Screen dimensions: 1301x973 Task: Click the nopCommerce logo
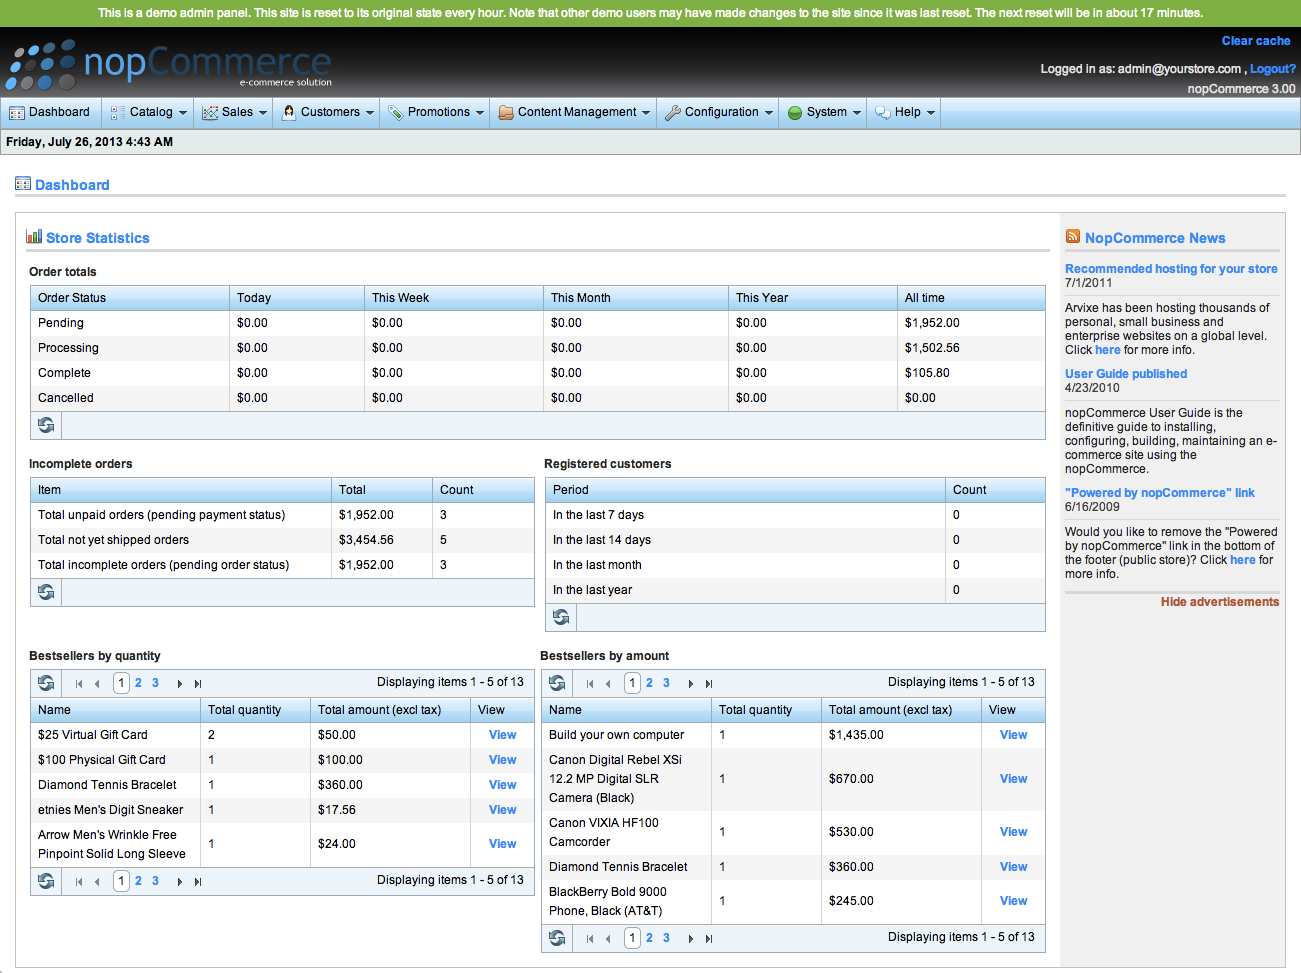coord(168,66)
